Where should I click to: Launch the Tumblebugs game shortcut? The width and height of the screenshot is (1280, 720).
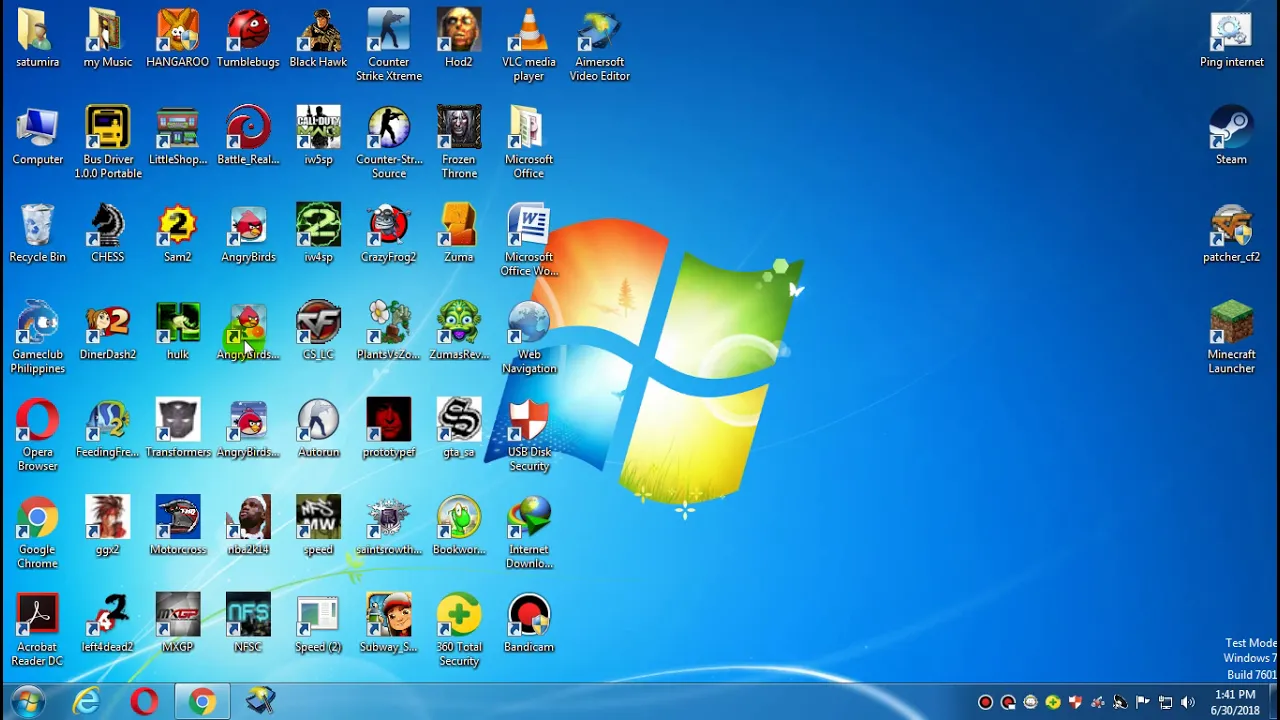pyautogui.click(x=248, y=38)
